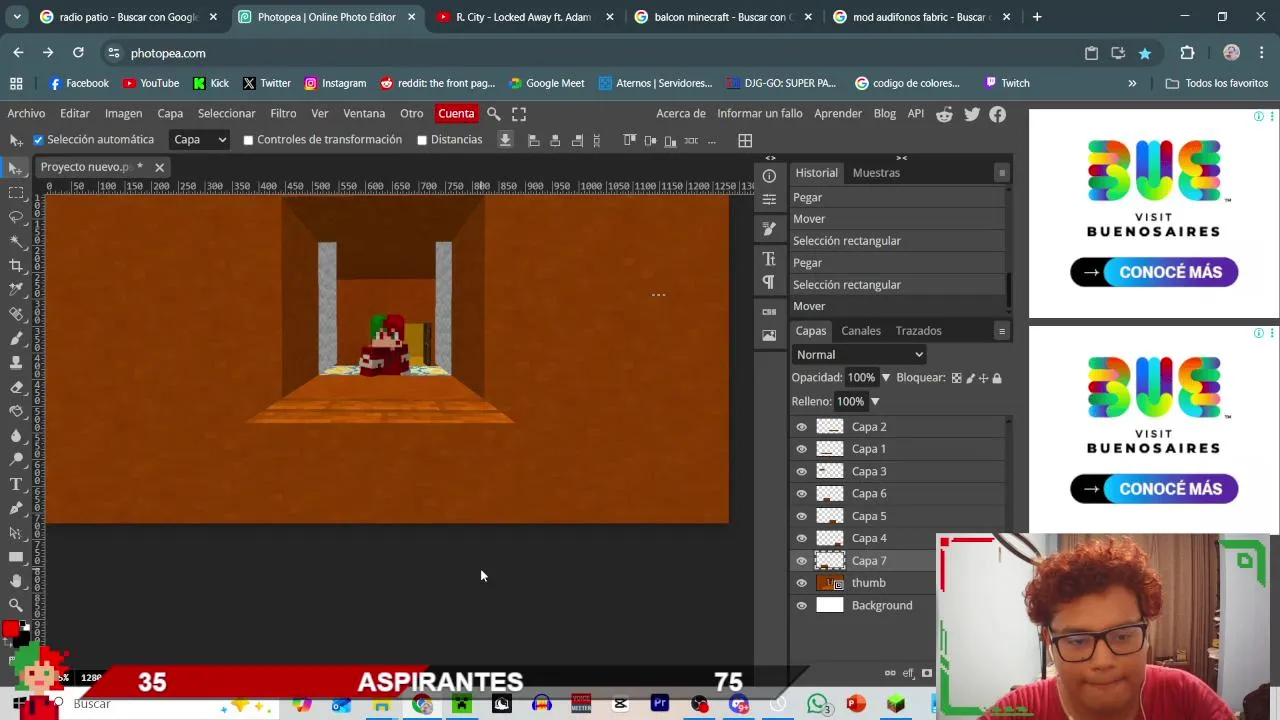Select the Paint Bucket tool
Viewport: 1280px width, 720px height.
(16, 411)
